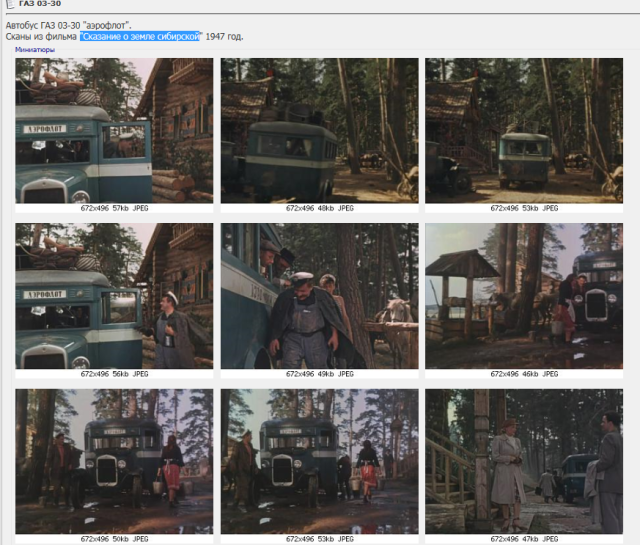Screen dimensions: 640x545
Task: Open thumbnail with man standing beside Аэрофлот bus
Action: pos(114,296)
